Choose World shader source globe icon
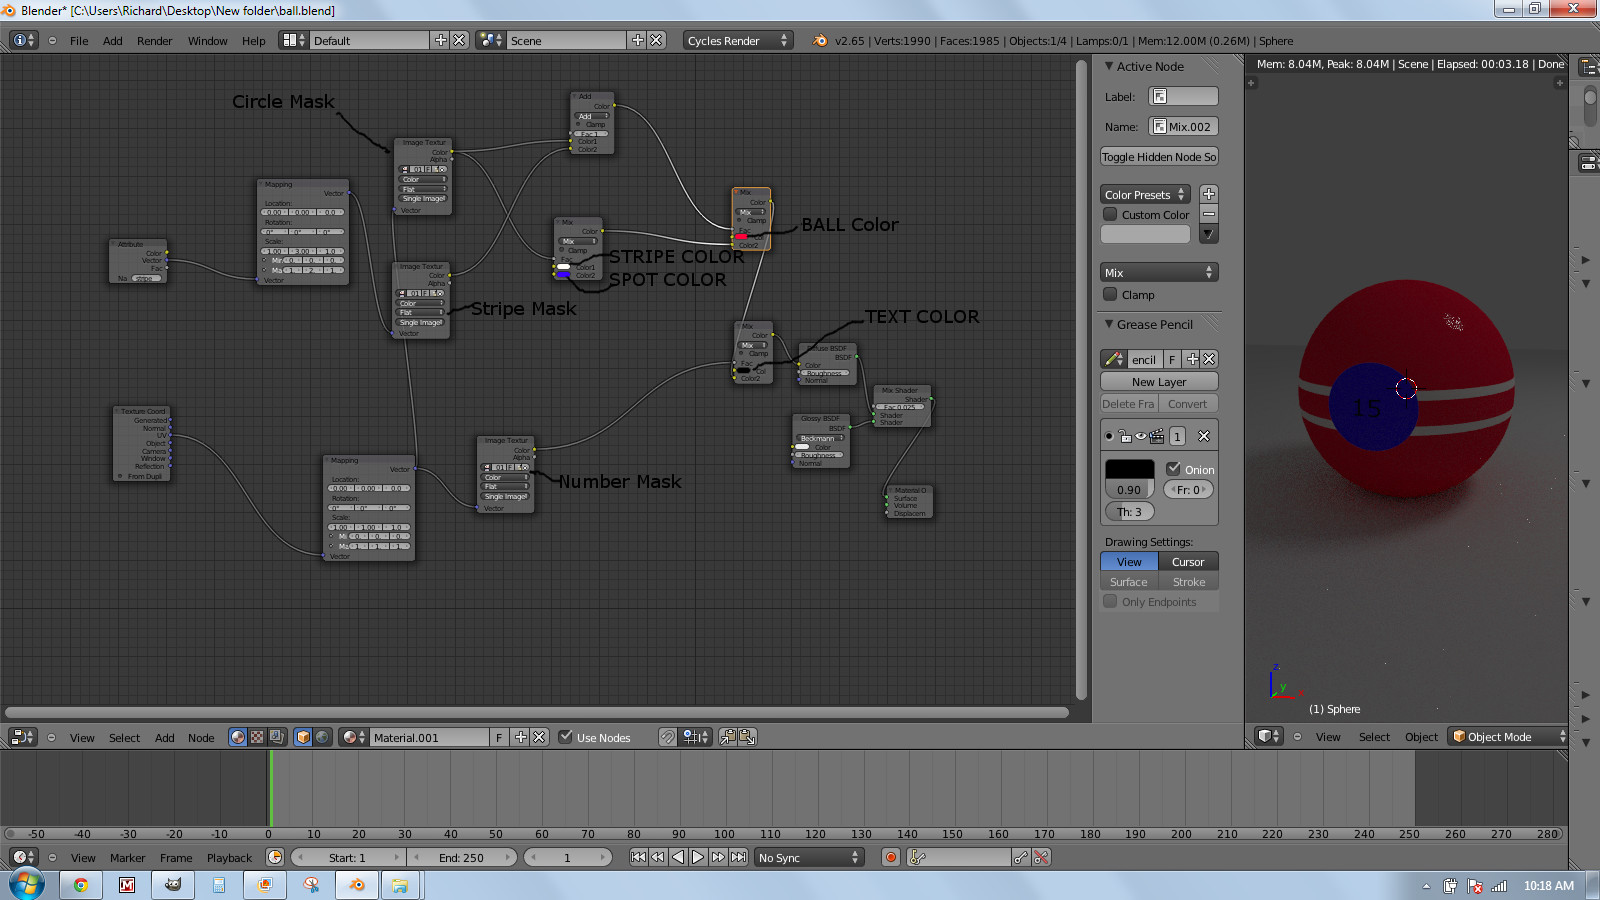The image size is (1600, 900). coord(322,737)
